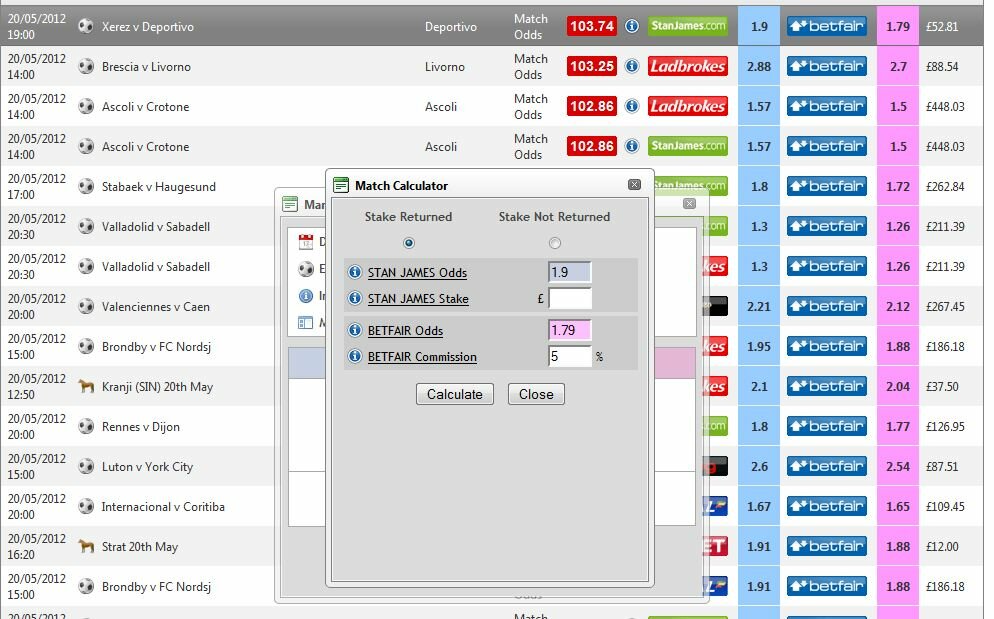
Task: Click Betfair logo in Brescia v Livorno row
Action: [827, 66]
